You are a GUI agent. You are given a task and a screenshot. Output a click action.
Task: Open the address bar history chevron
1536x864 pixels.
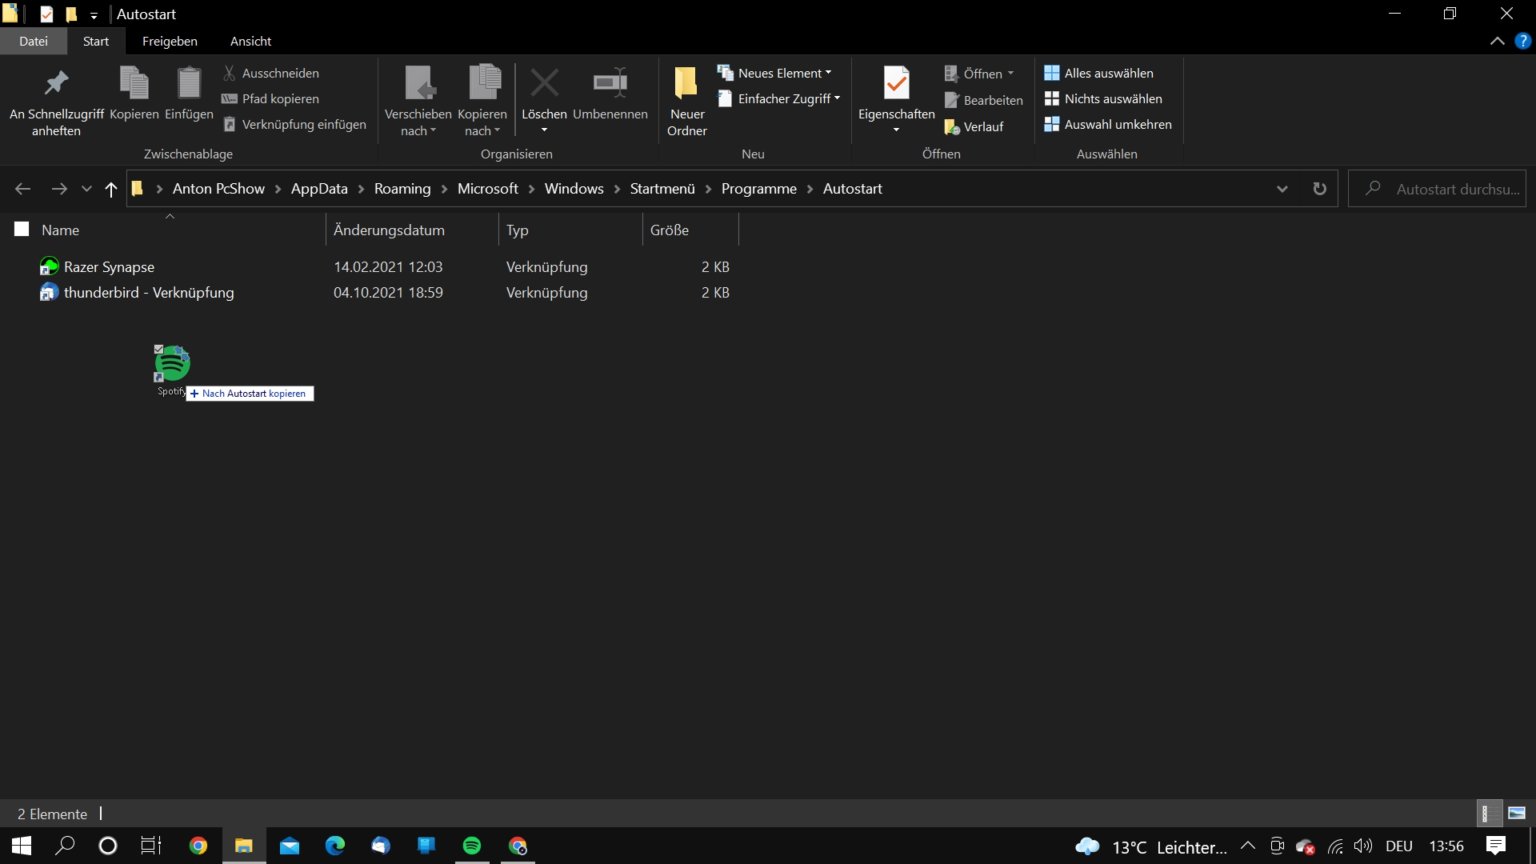point(1282,188)
